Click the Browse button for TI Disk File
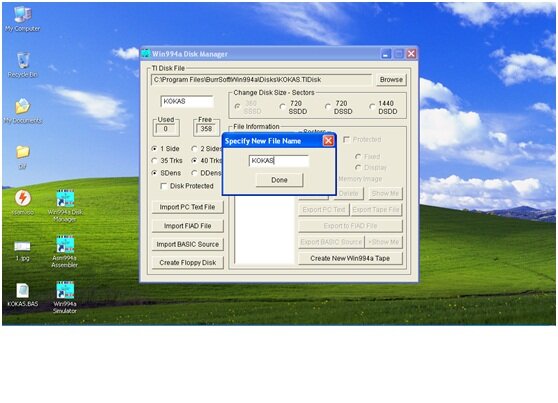This screenshot has width=558, height=403. (391, 80)
